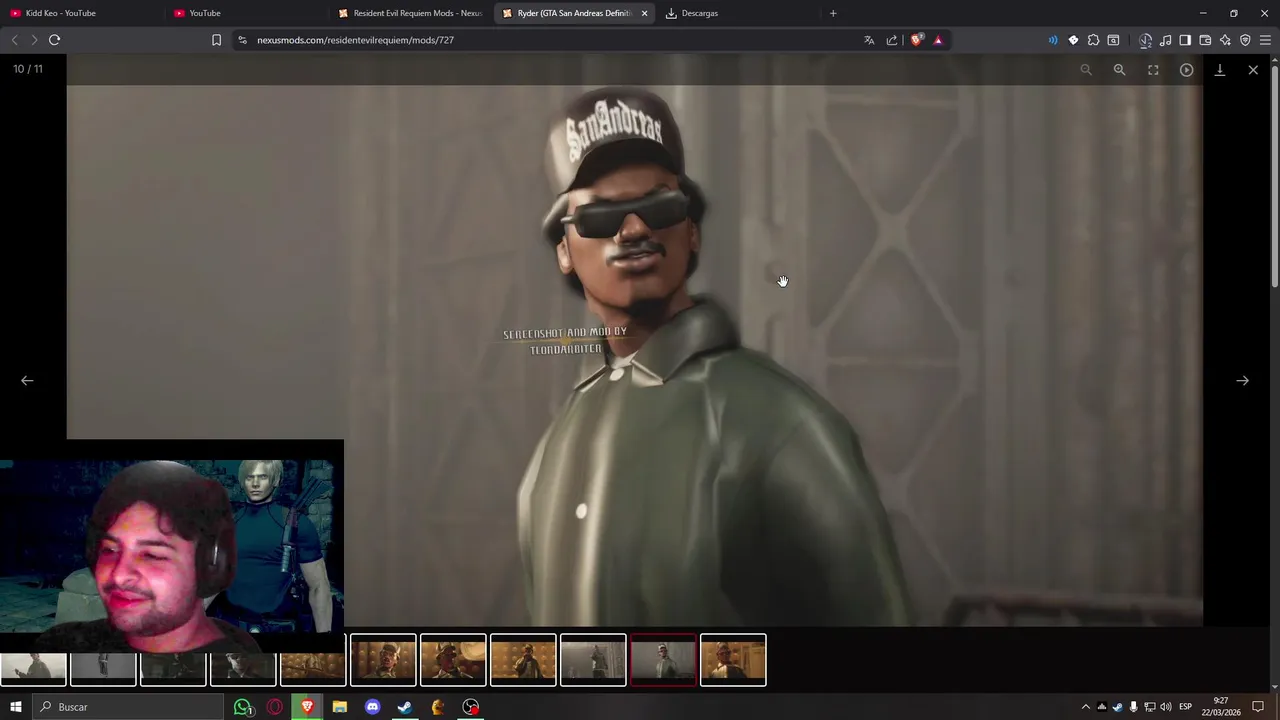
Task: Close the Ryder GTA San Andreas tab
Action: coord(644,13)
